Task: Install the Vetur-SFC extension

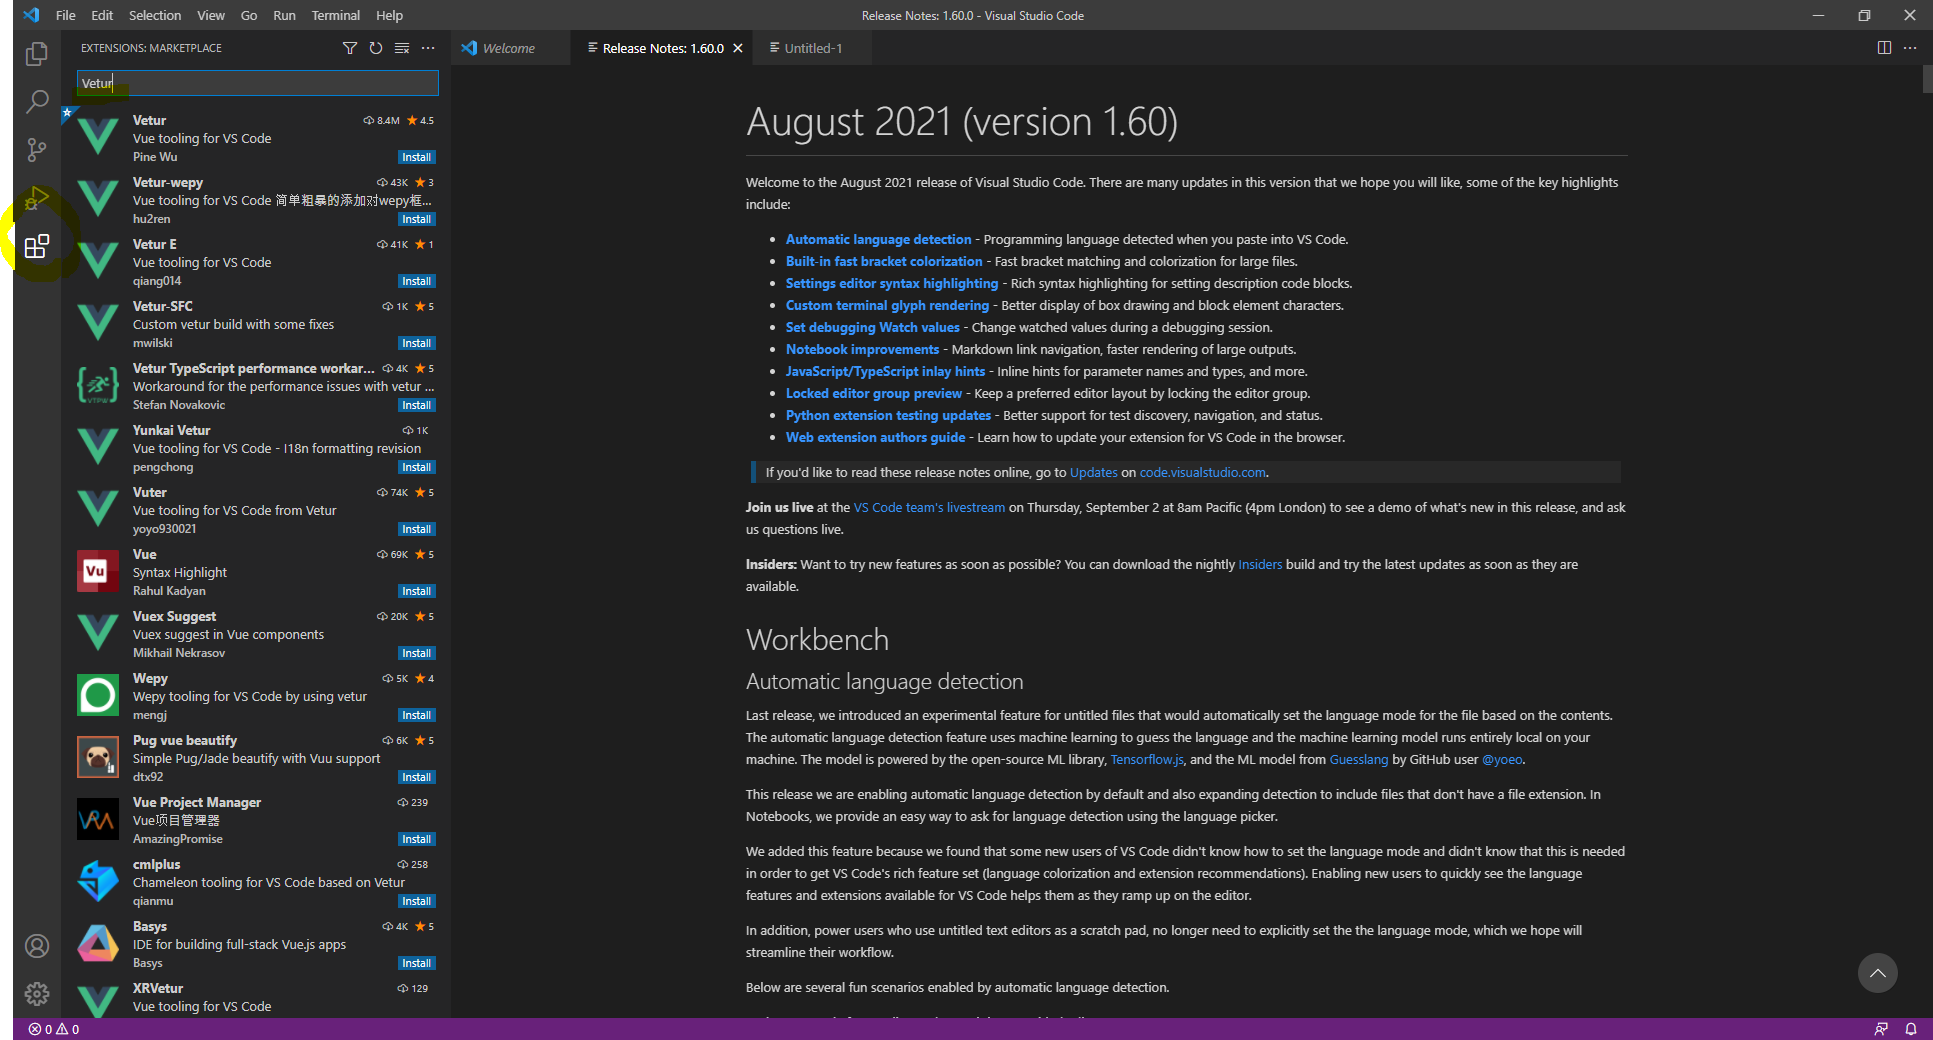Action: (x=417, y=343)
